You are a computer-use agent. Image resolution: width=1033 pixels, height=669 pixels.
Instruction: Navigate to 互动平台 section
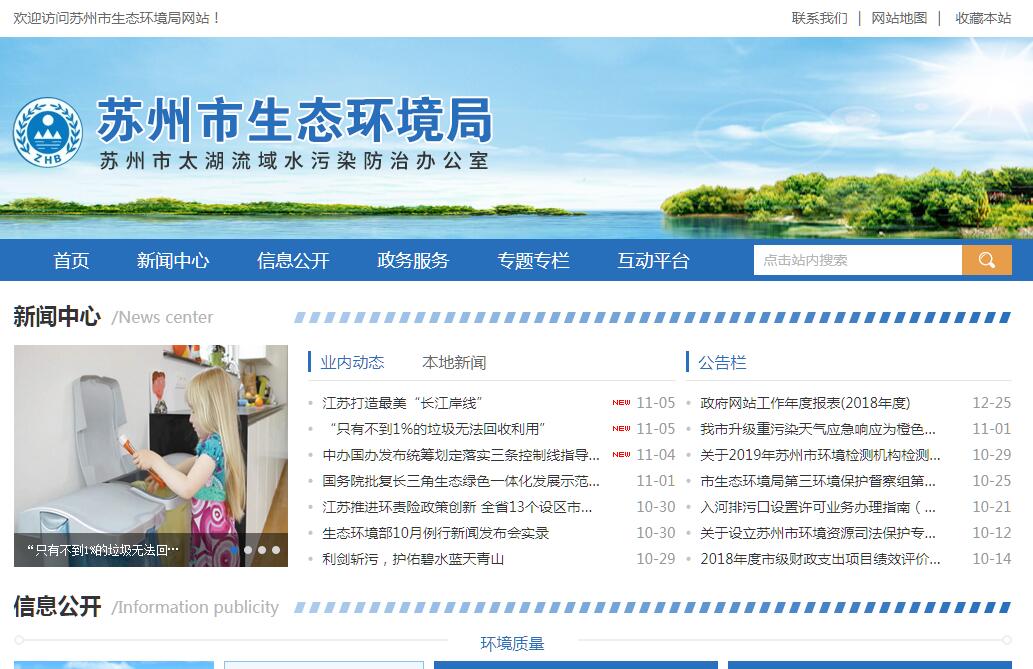(653, 261)
